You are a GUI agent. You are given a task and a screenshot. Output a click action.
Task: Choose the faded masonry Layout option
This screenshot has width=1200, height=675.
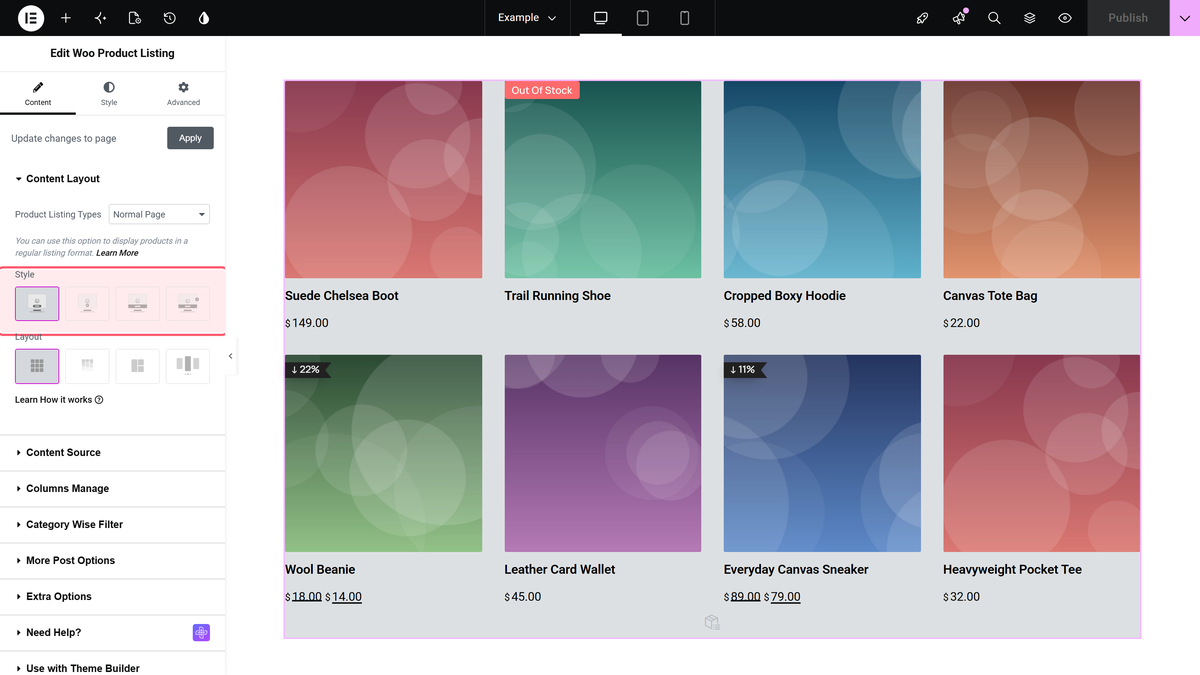pos(87,366)
